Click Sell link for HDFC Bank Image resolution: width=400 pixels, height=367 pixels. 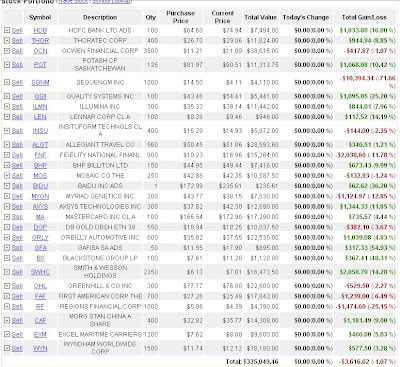17,31
